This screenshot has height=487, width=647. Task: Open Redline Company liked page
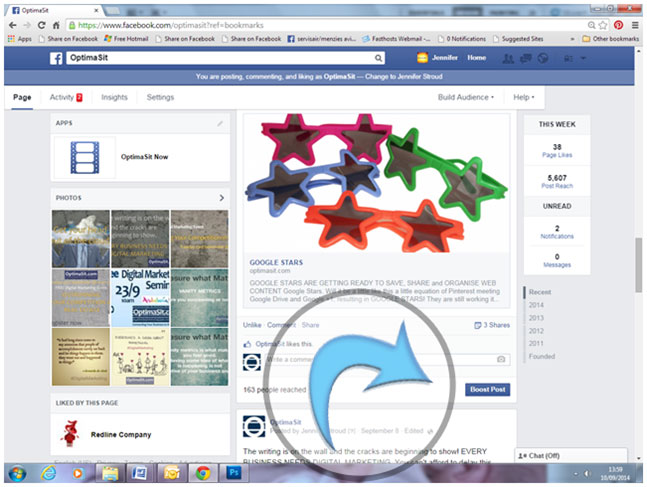point(120,435)
